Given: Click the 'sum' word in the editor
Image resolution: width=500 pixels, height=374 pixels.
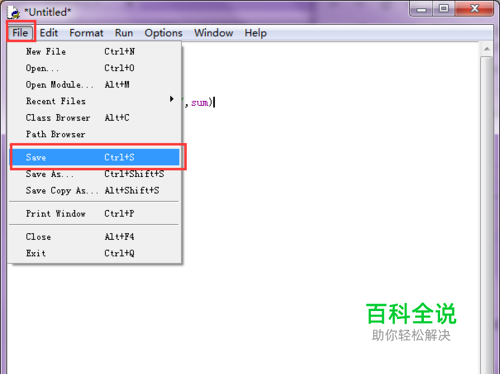Looking at the screenshot, I should click(x=200, y=103).
